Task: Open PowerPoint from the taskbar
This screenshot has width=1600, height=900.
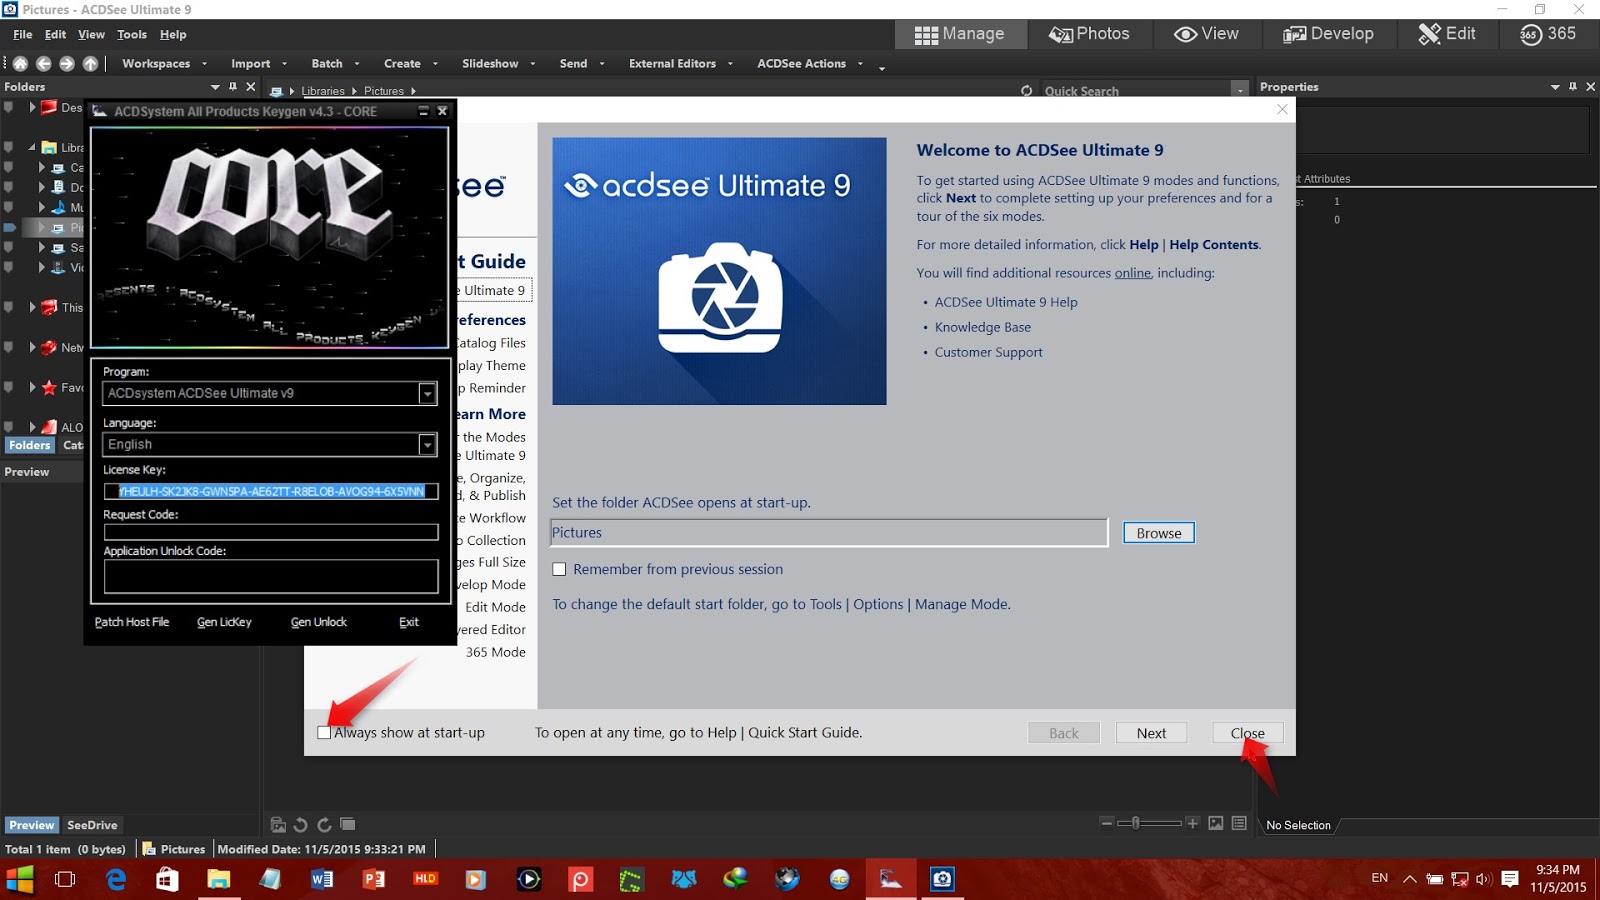Action: pos(374,879)
